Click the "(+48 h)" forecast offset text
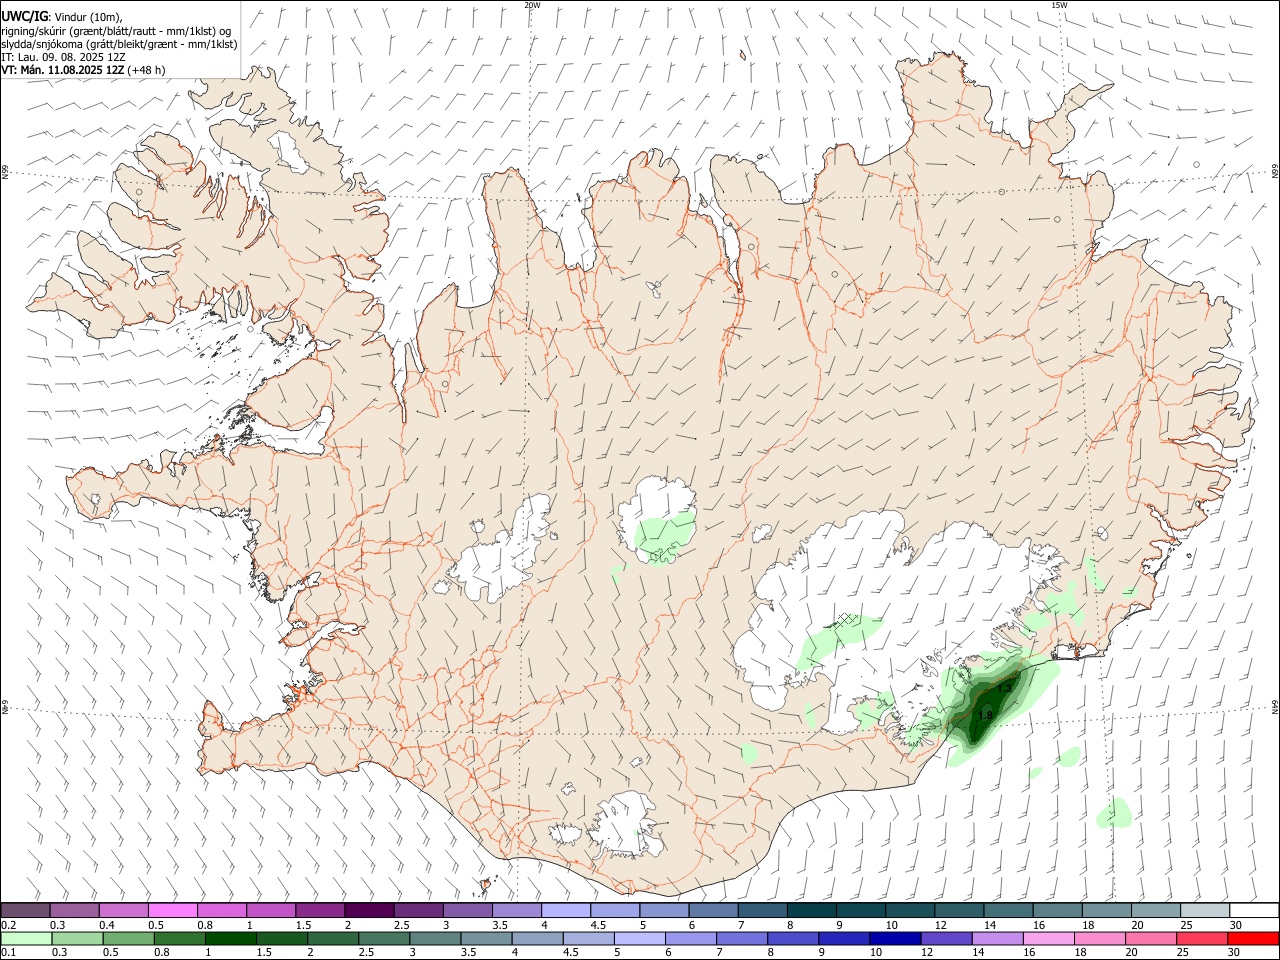The height and width of the screenshot is (960, 1280). (147, 70)
